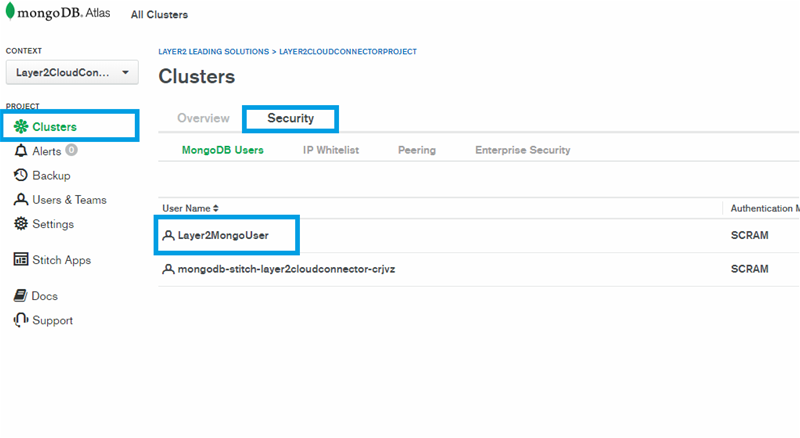The height and width of the screenshot is (438, 800).
Task: Click Layer2 Leading Solutions breadcrumb link
Action: (213, 51)
